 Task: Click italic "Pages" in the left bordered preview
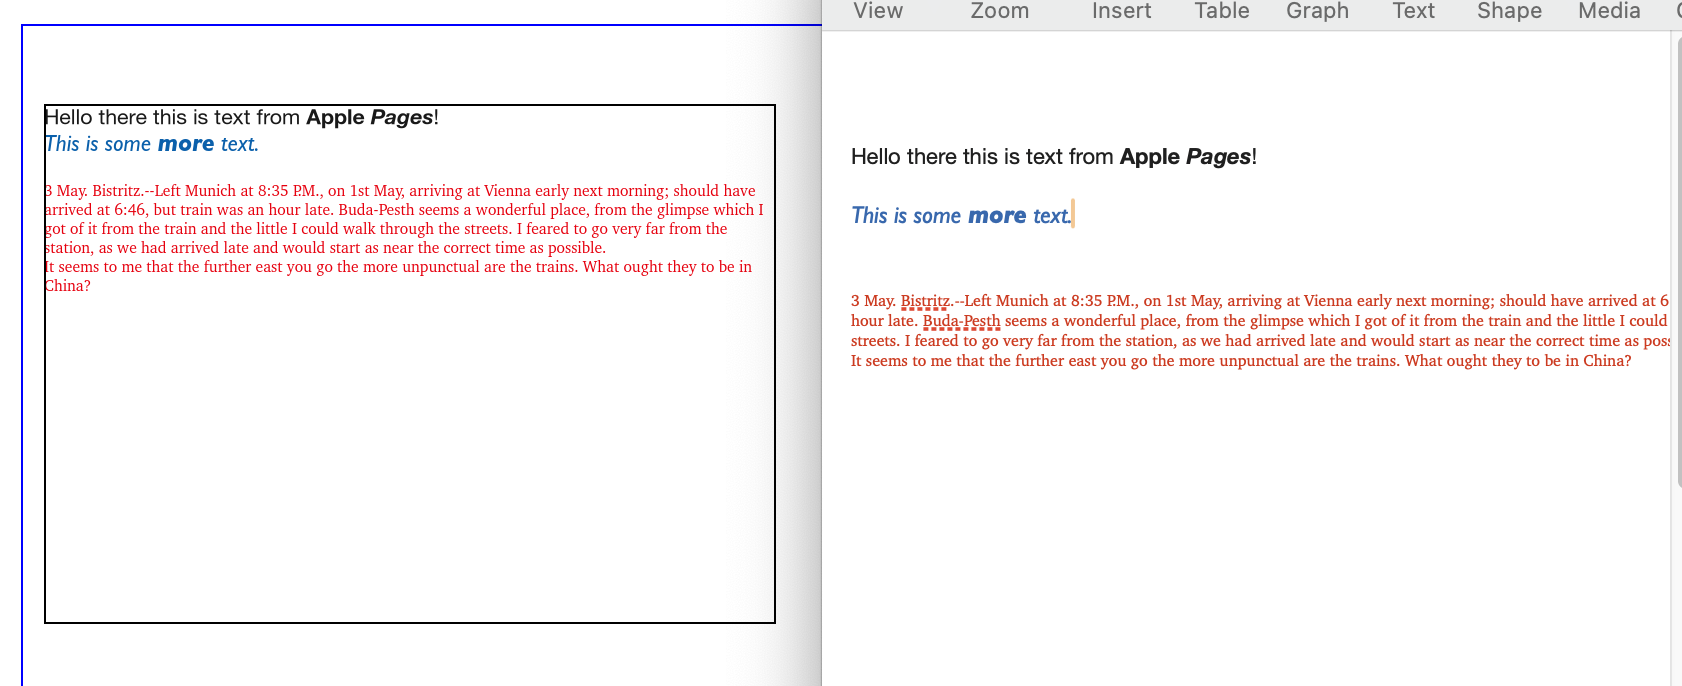pos(401,117)
